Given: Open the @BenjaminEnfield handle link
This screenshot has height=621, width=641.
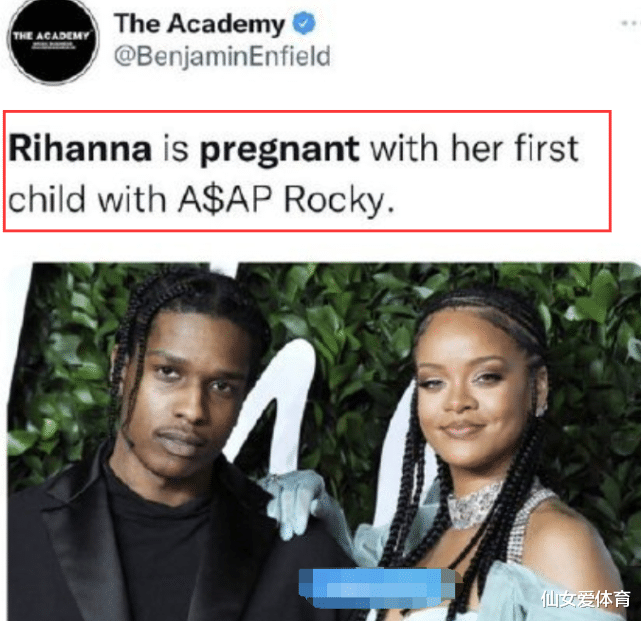Looking at the screenshot, I should pos(222,56).
